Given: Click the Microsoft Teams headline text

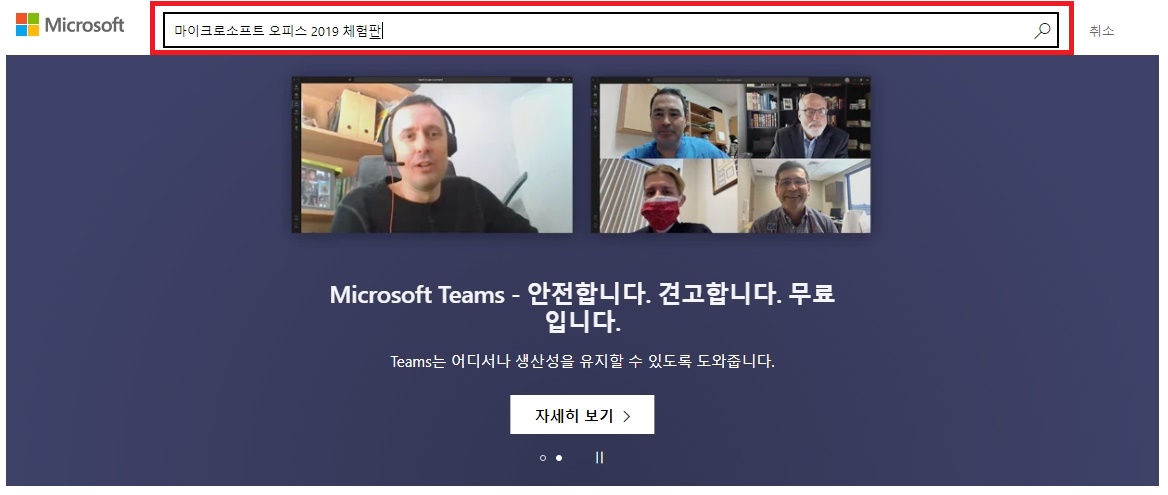Looking at the screenshot, I should click(x=582, y=307).
